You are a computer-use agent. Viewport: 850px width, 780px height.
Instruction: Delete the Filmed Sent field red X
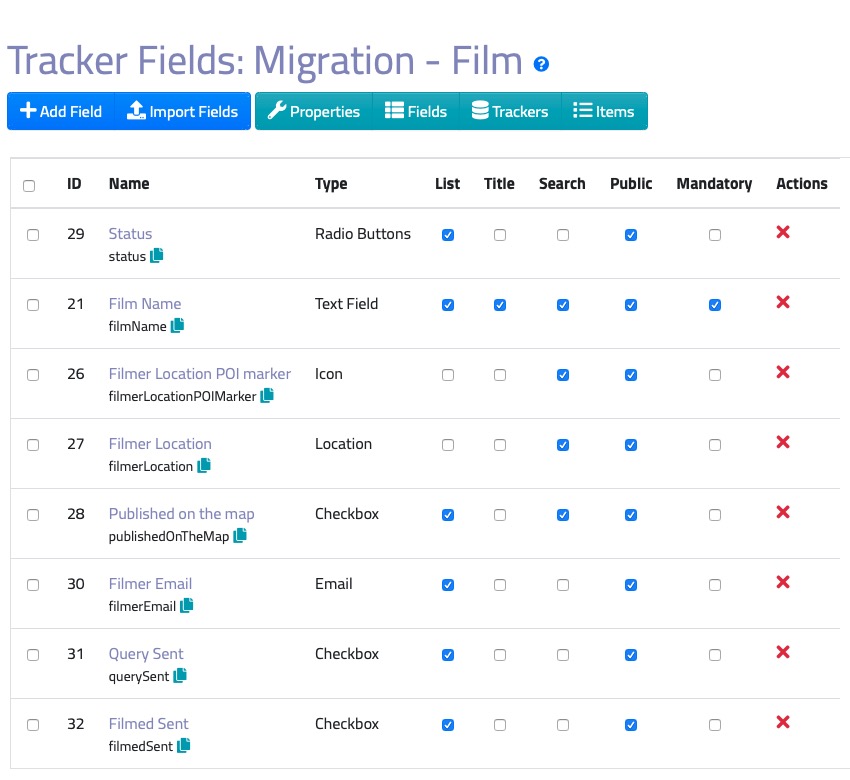(783, 723)
